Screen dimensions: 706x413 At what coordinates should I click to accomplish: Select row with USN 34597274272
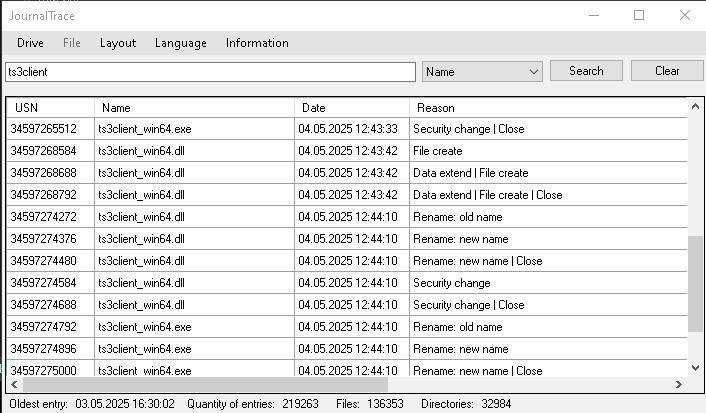click(x=347, y=217)
